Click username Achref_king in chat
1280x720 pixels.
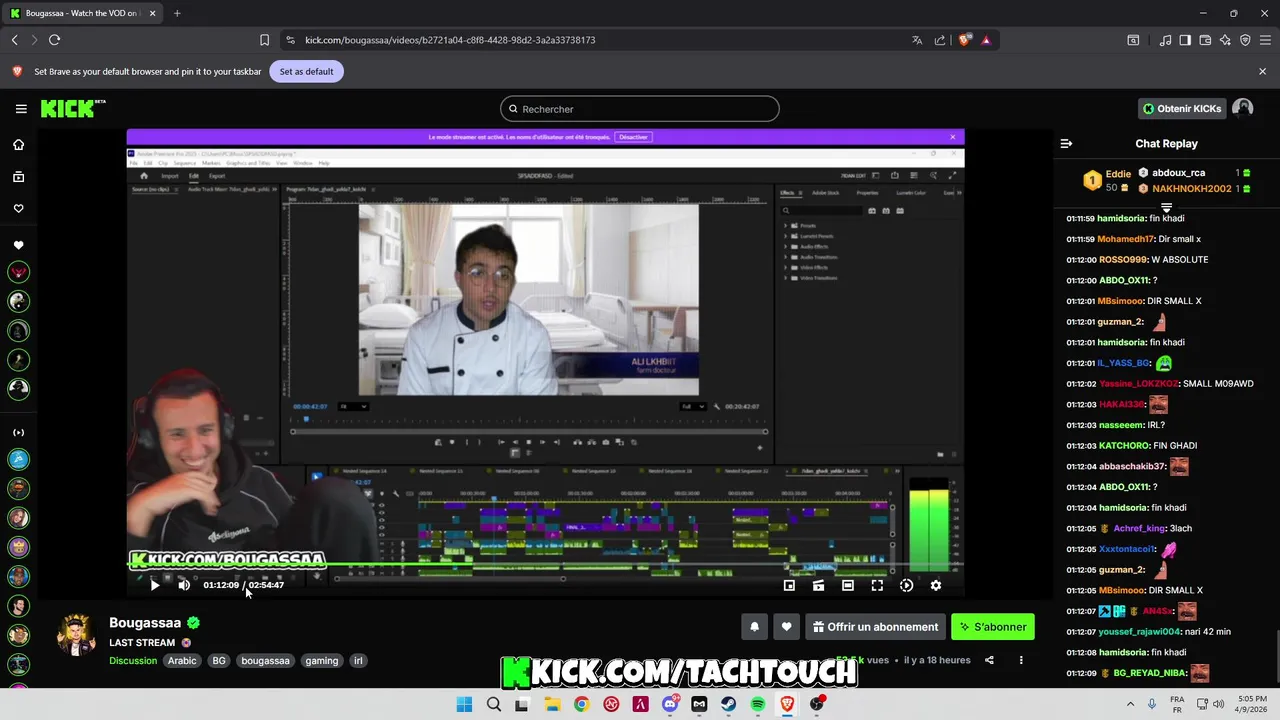point(1139,528)
